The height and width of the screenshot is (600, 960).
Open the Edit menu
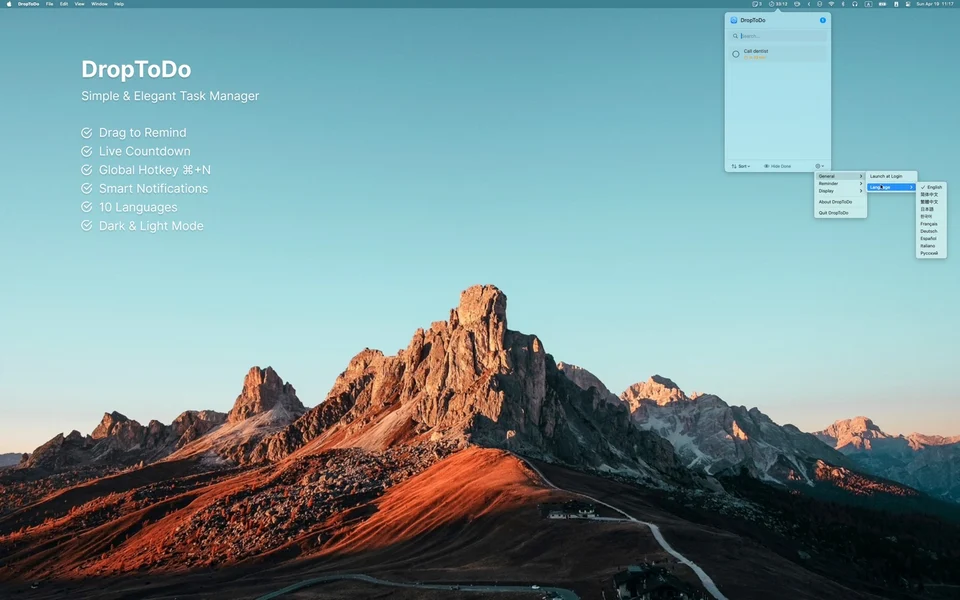(64, 4)
